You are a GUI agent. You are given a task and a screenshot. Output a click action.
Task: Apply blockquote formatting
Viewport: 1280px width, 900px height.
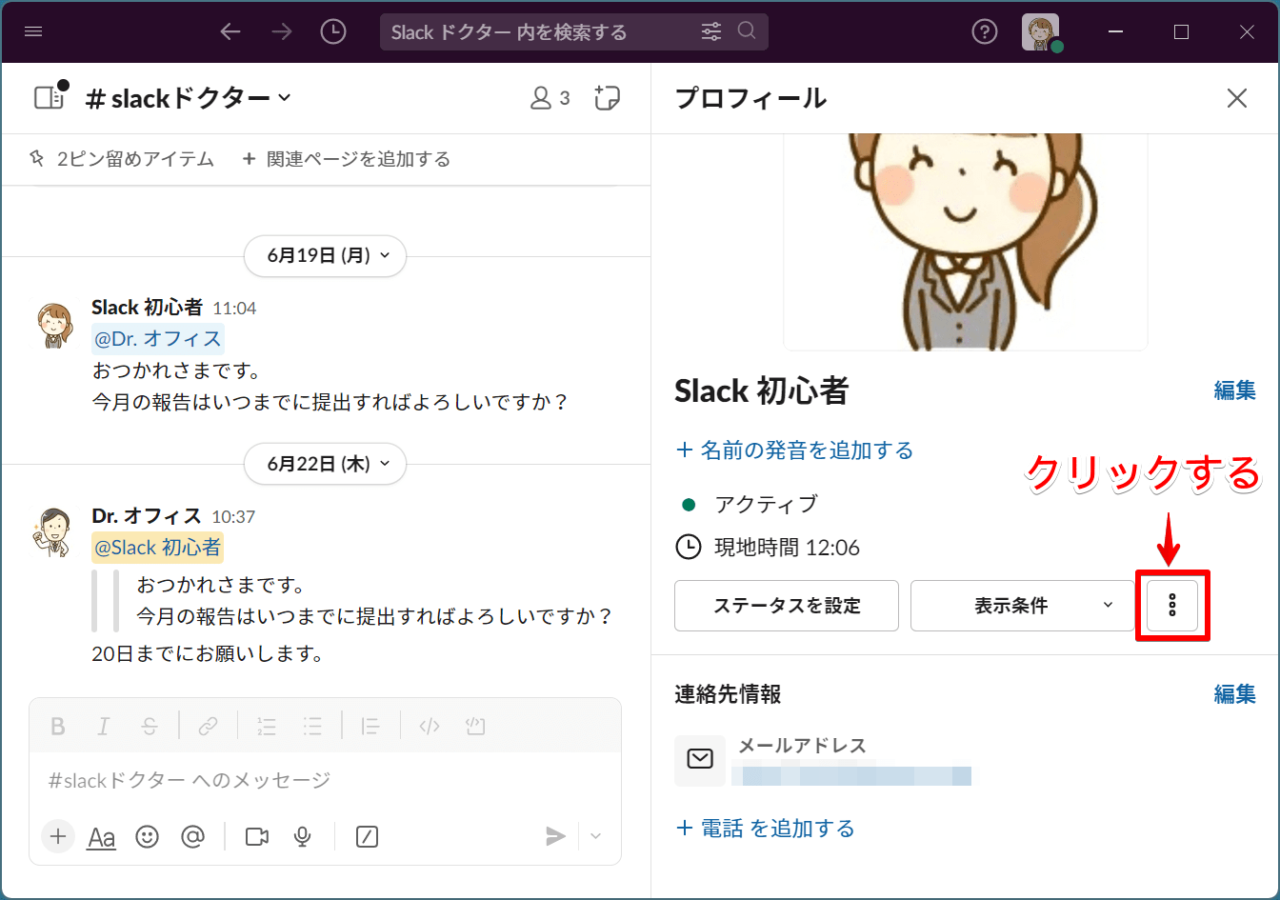click(371, 726)
